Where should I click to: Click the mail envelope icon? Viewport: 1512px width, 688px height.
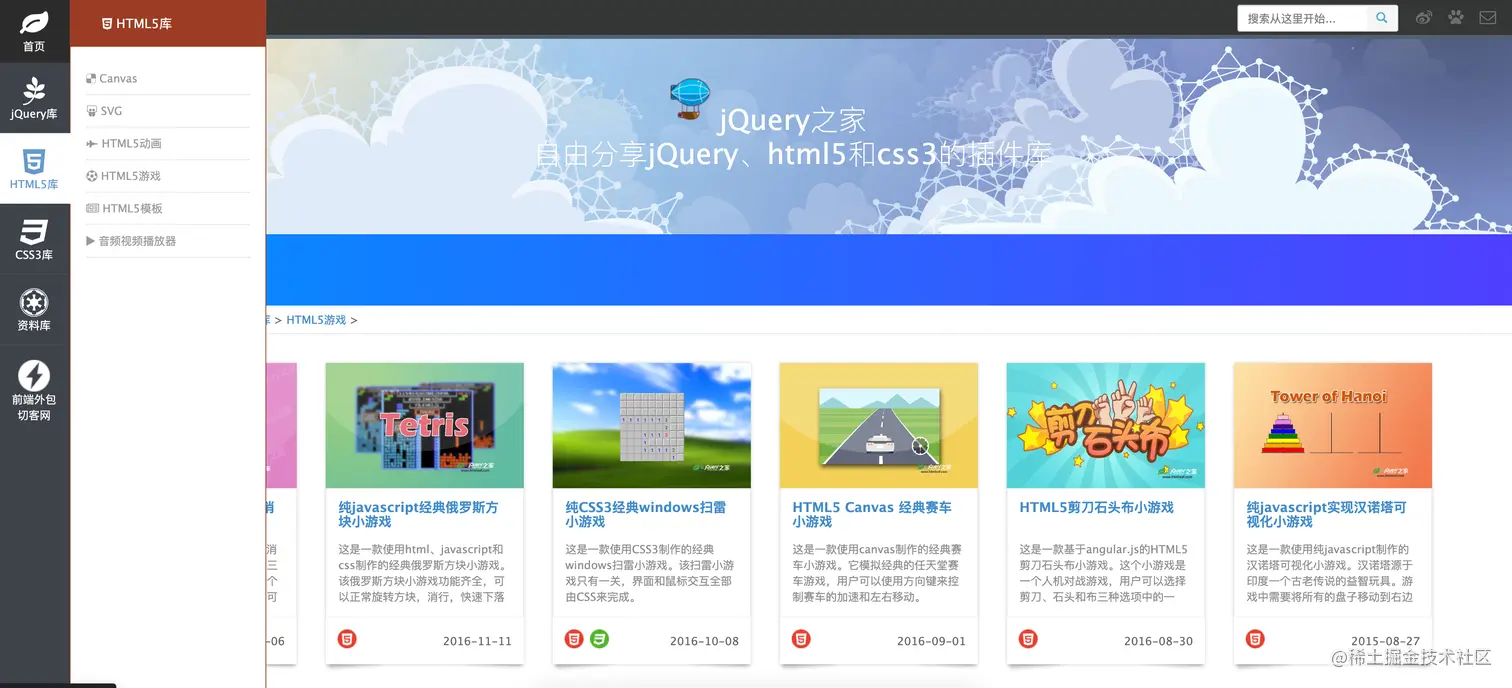[1488, 18]
